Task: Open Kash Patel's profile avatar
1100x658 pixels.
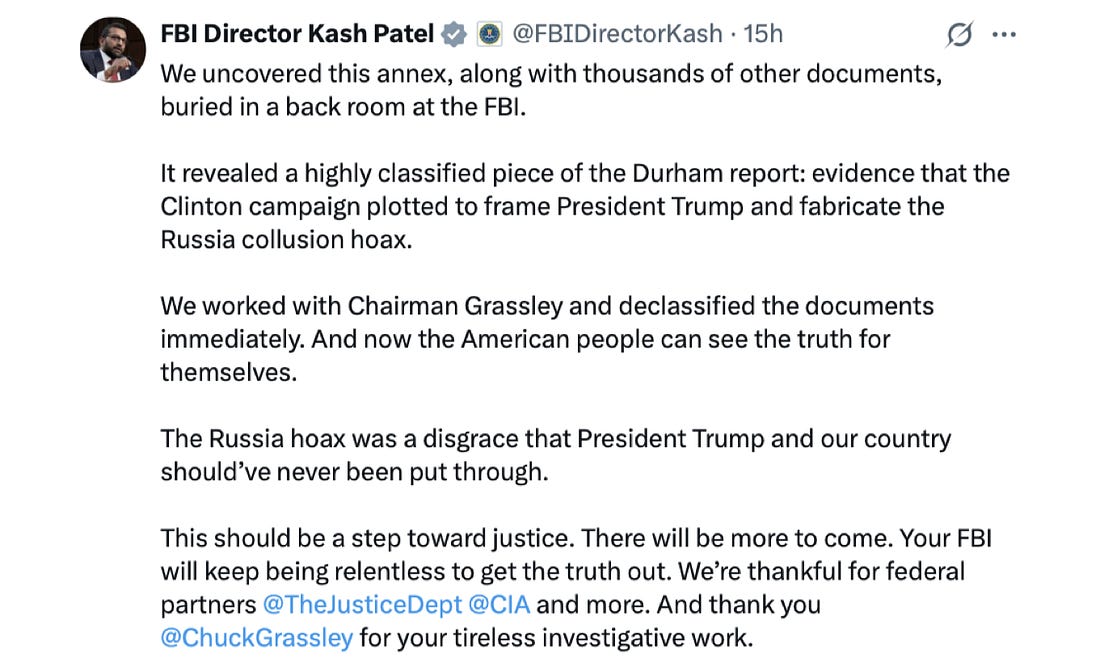Action: tap(113, 50)
